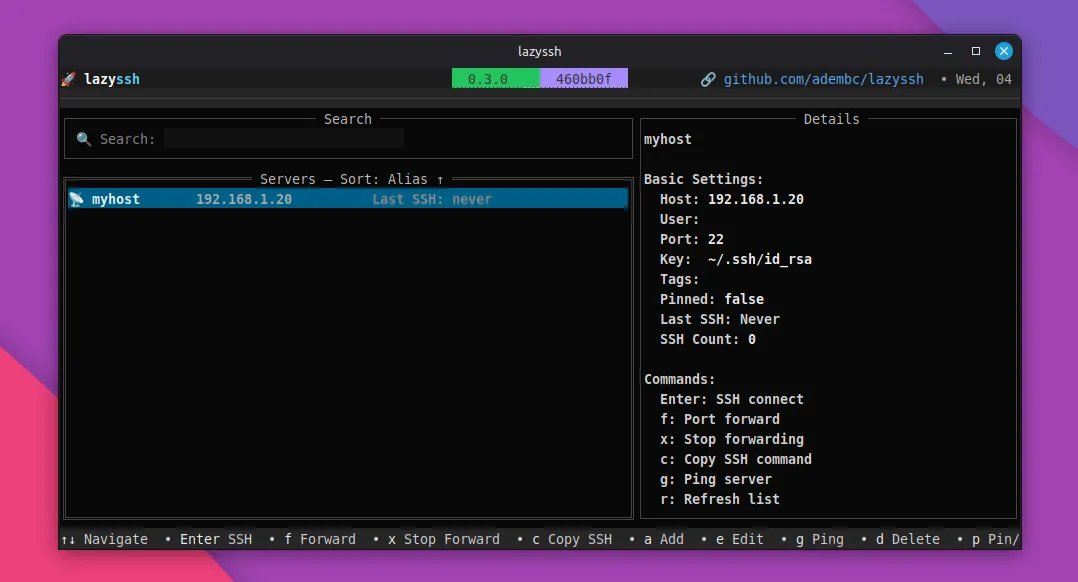Click 'f: Port forward' command
The image size is (1078, 582).
[x=720, y=419]
